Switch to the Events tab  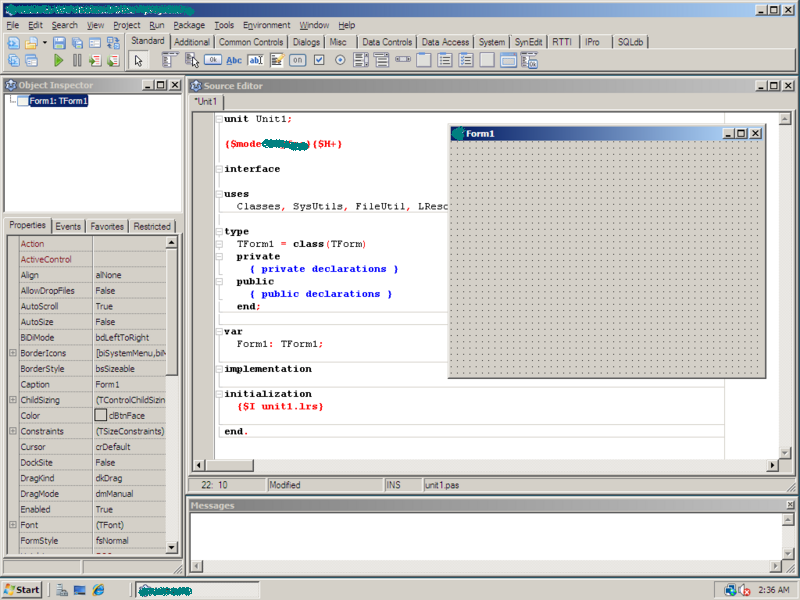pyautogui.click(x=68, y=226)
